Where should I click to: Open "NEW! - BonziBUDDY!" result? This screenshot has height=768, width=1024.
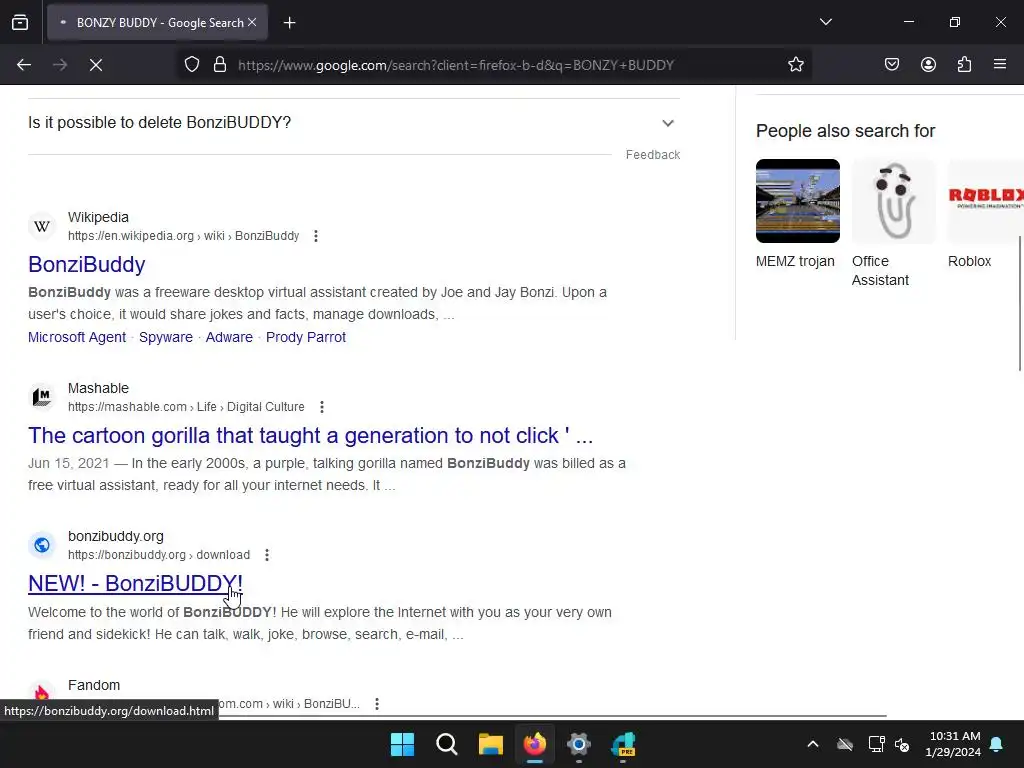point(135,583)
